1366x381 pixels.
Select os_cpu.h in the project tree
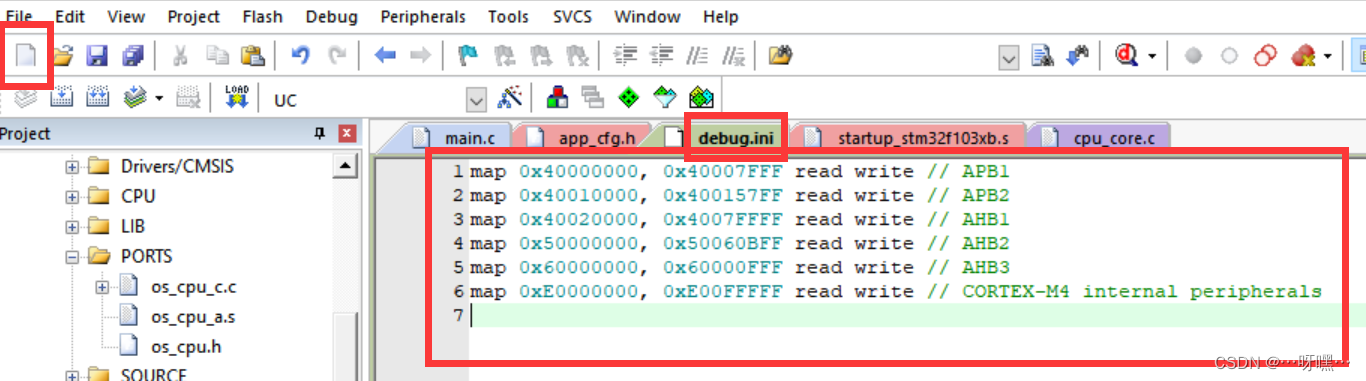[186, 347]
